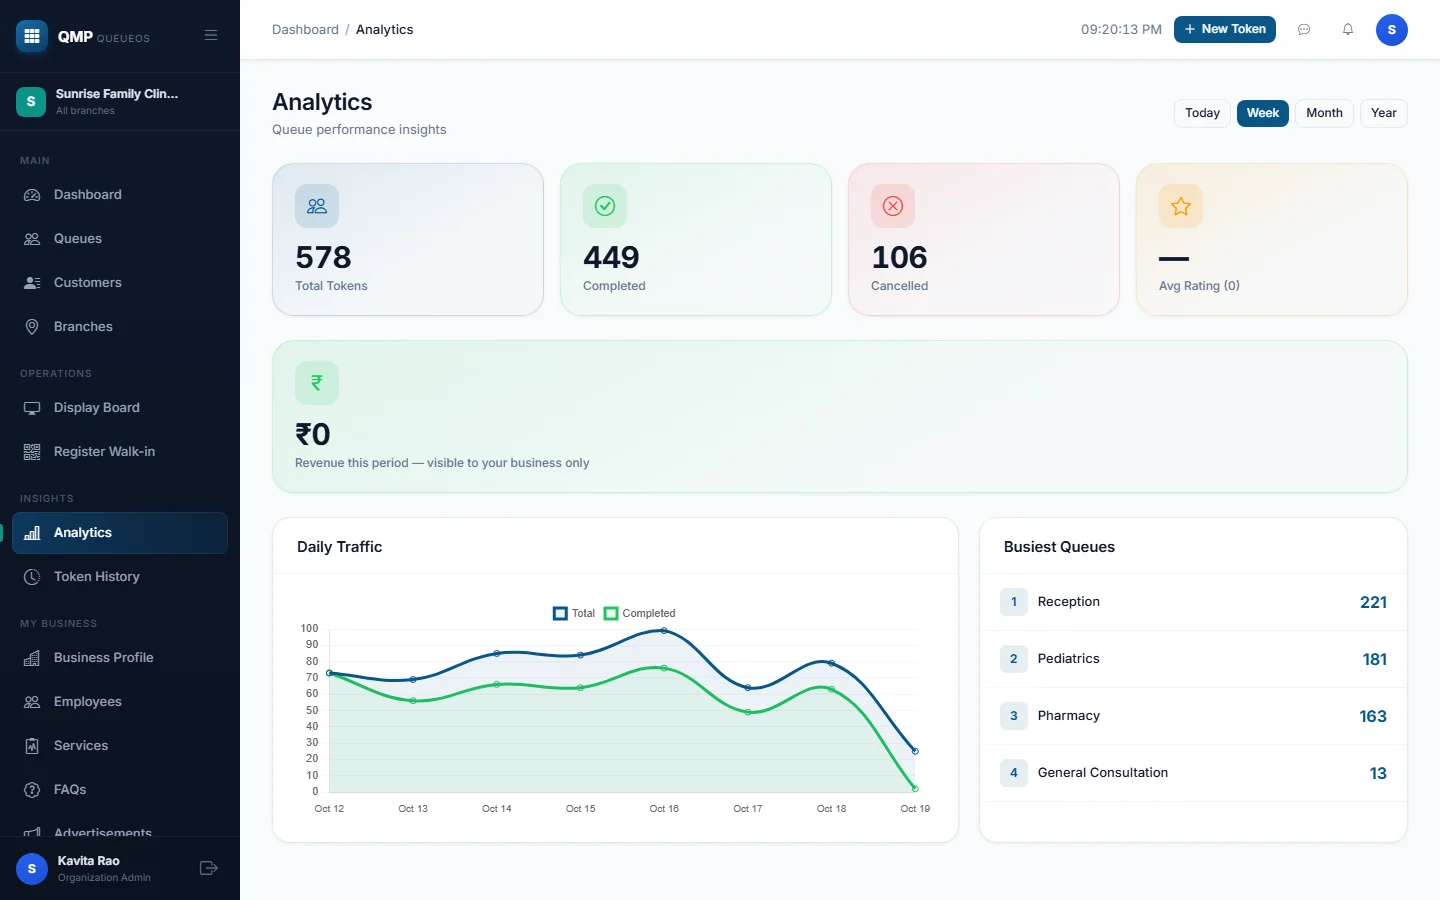This screenshot has height=900, width=1440.
Task: Open Services in the sidebar
Action: tap(120, 746)
